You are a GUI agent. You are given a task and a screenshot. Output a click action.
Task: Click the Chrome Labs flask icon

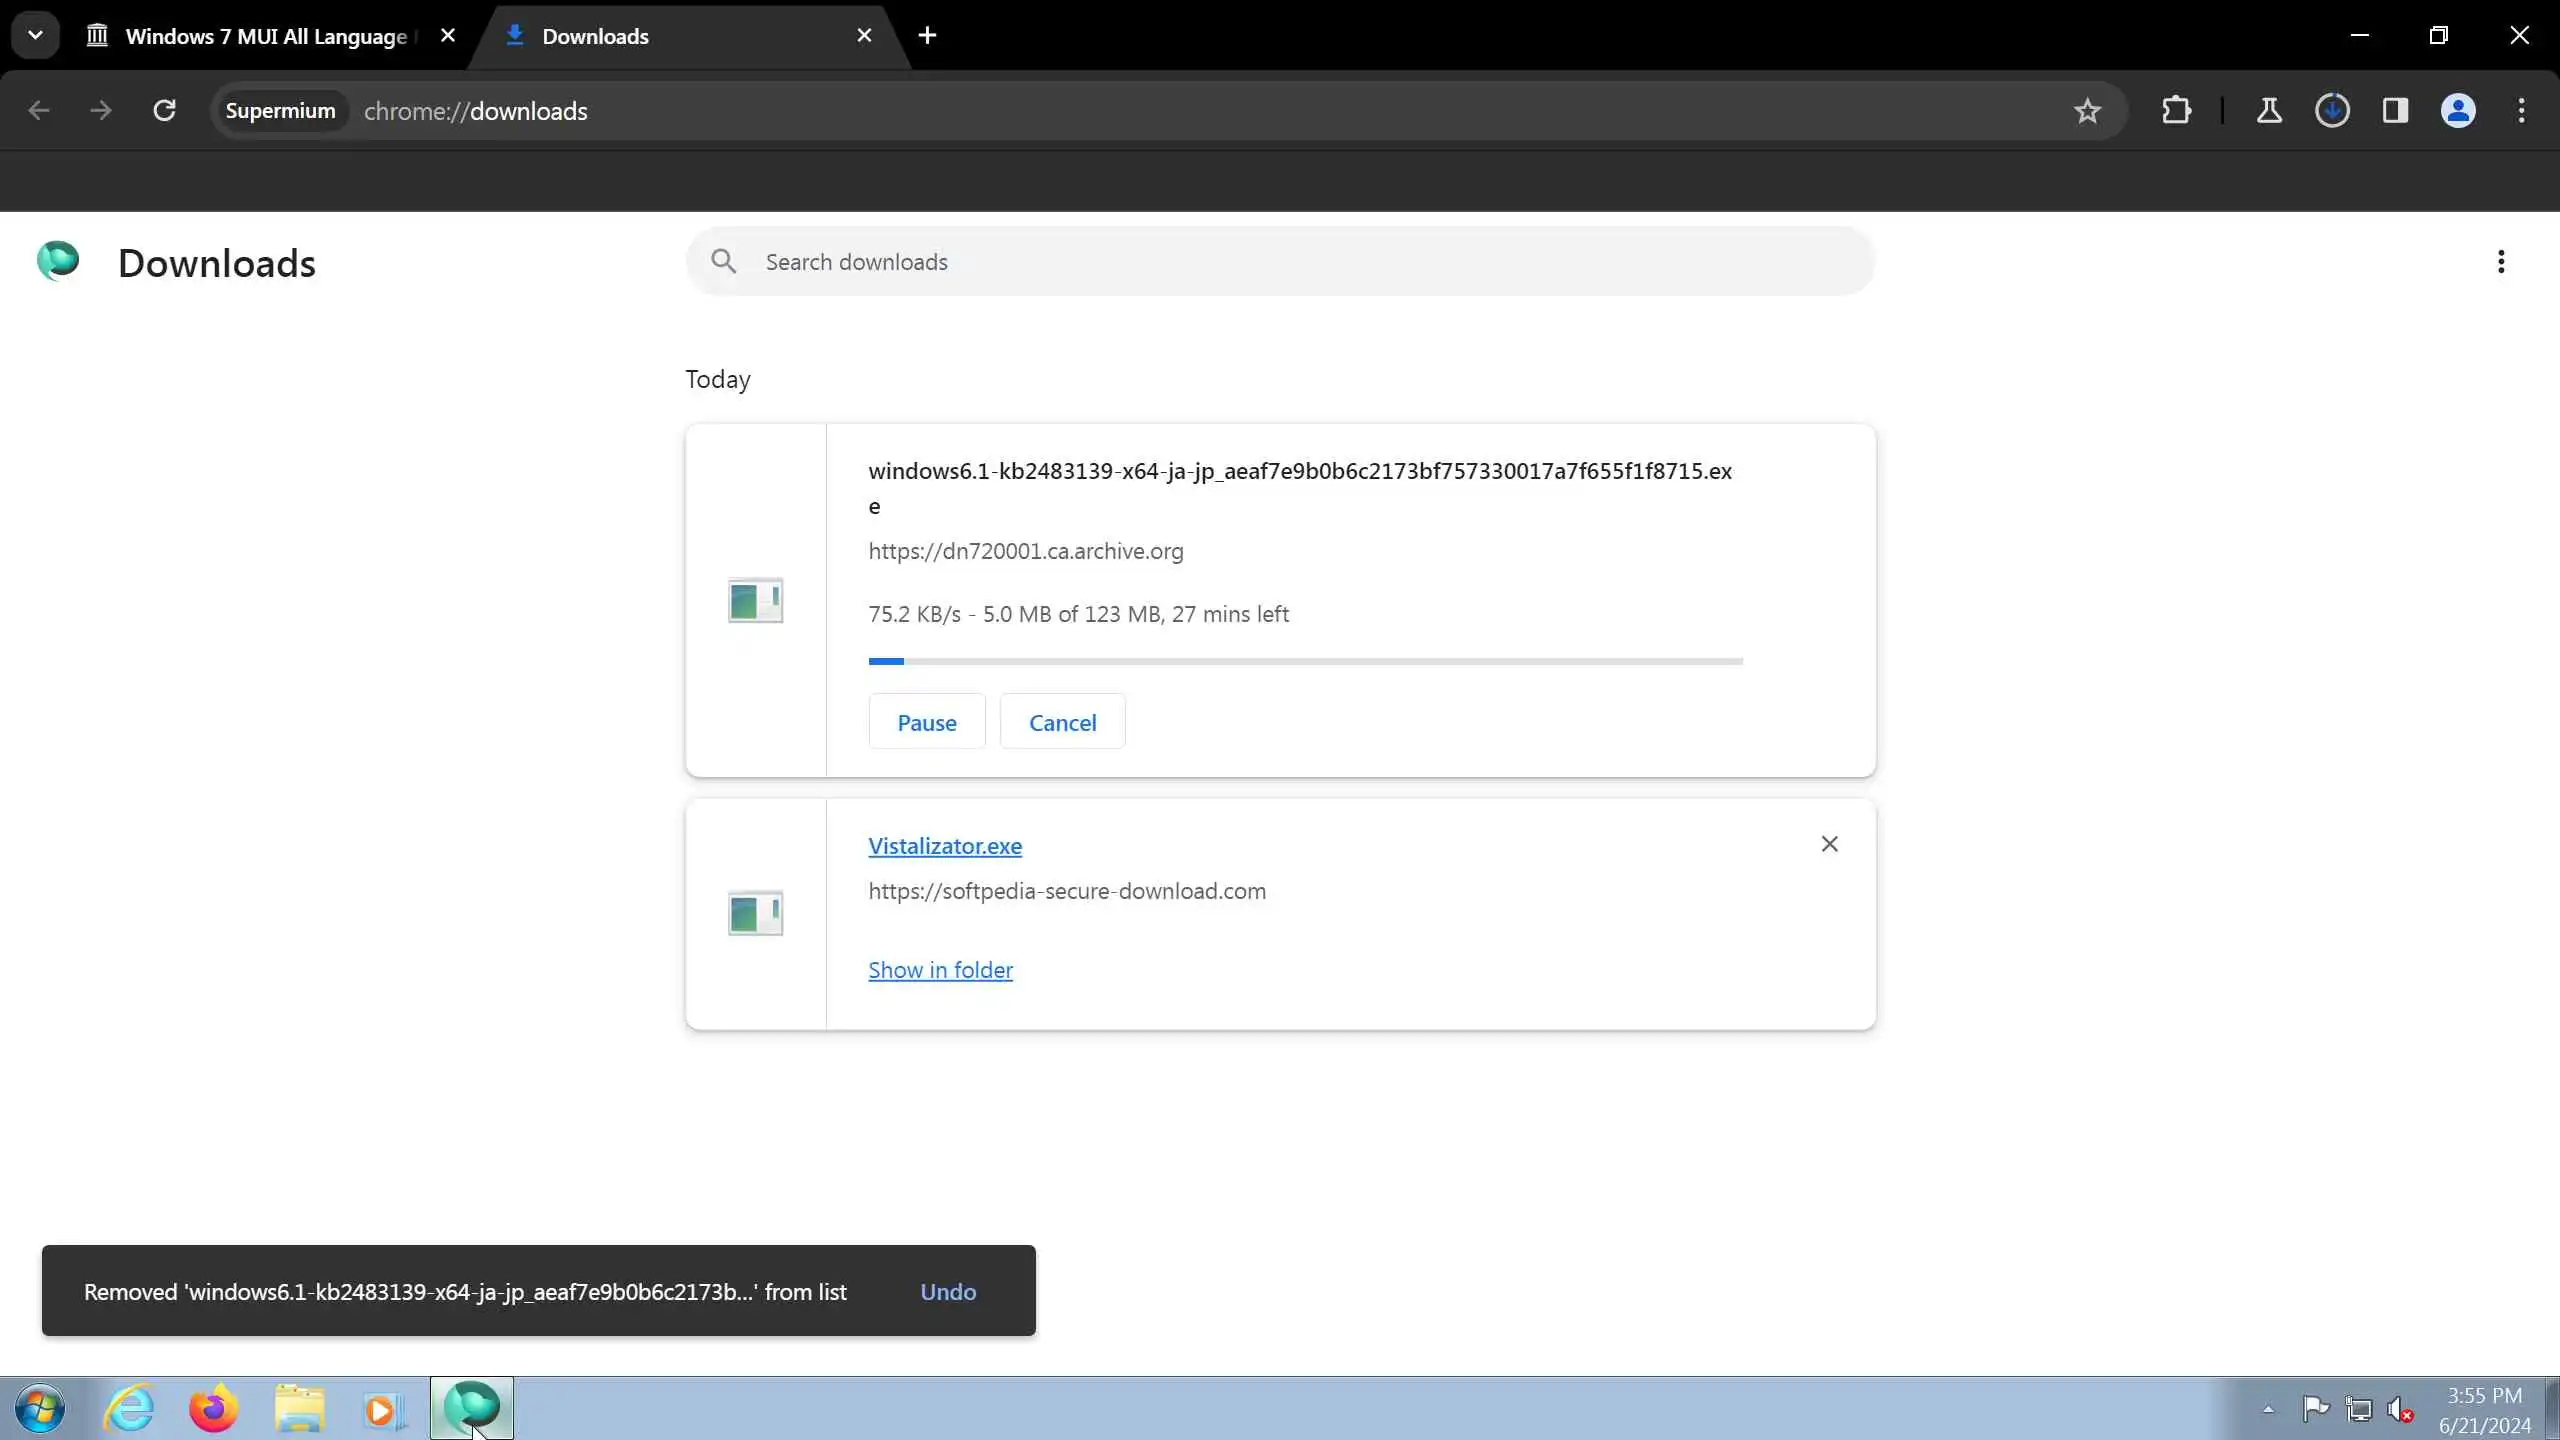(x=2269, y=110)
